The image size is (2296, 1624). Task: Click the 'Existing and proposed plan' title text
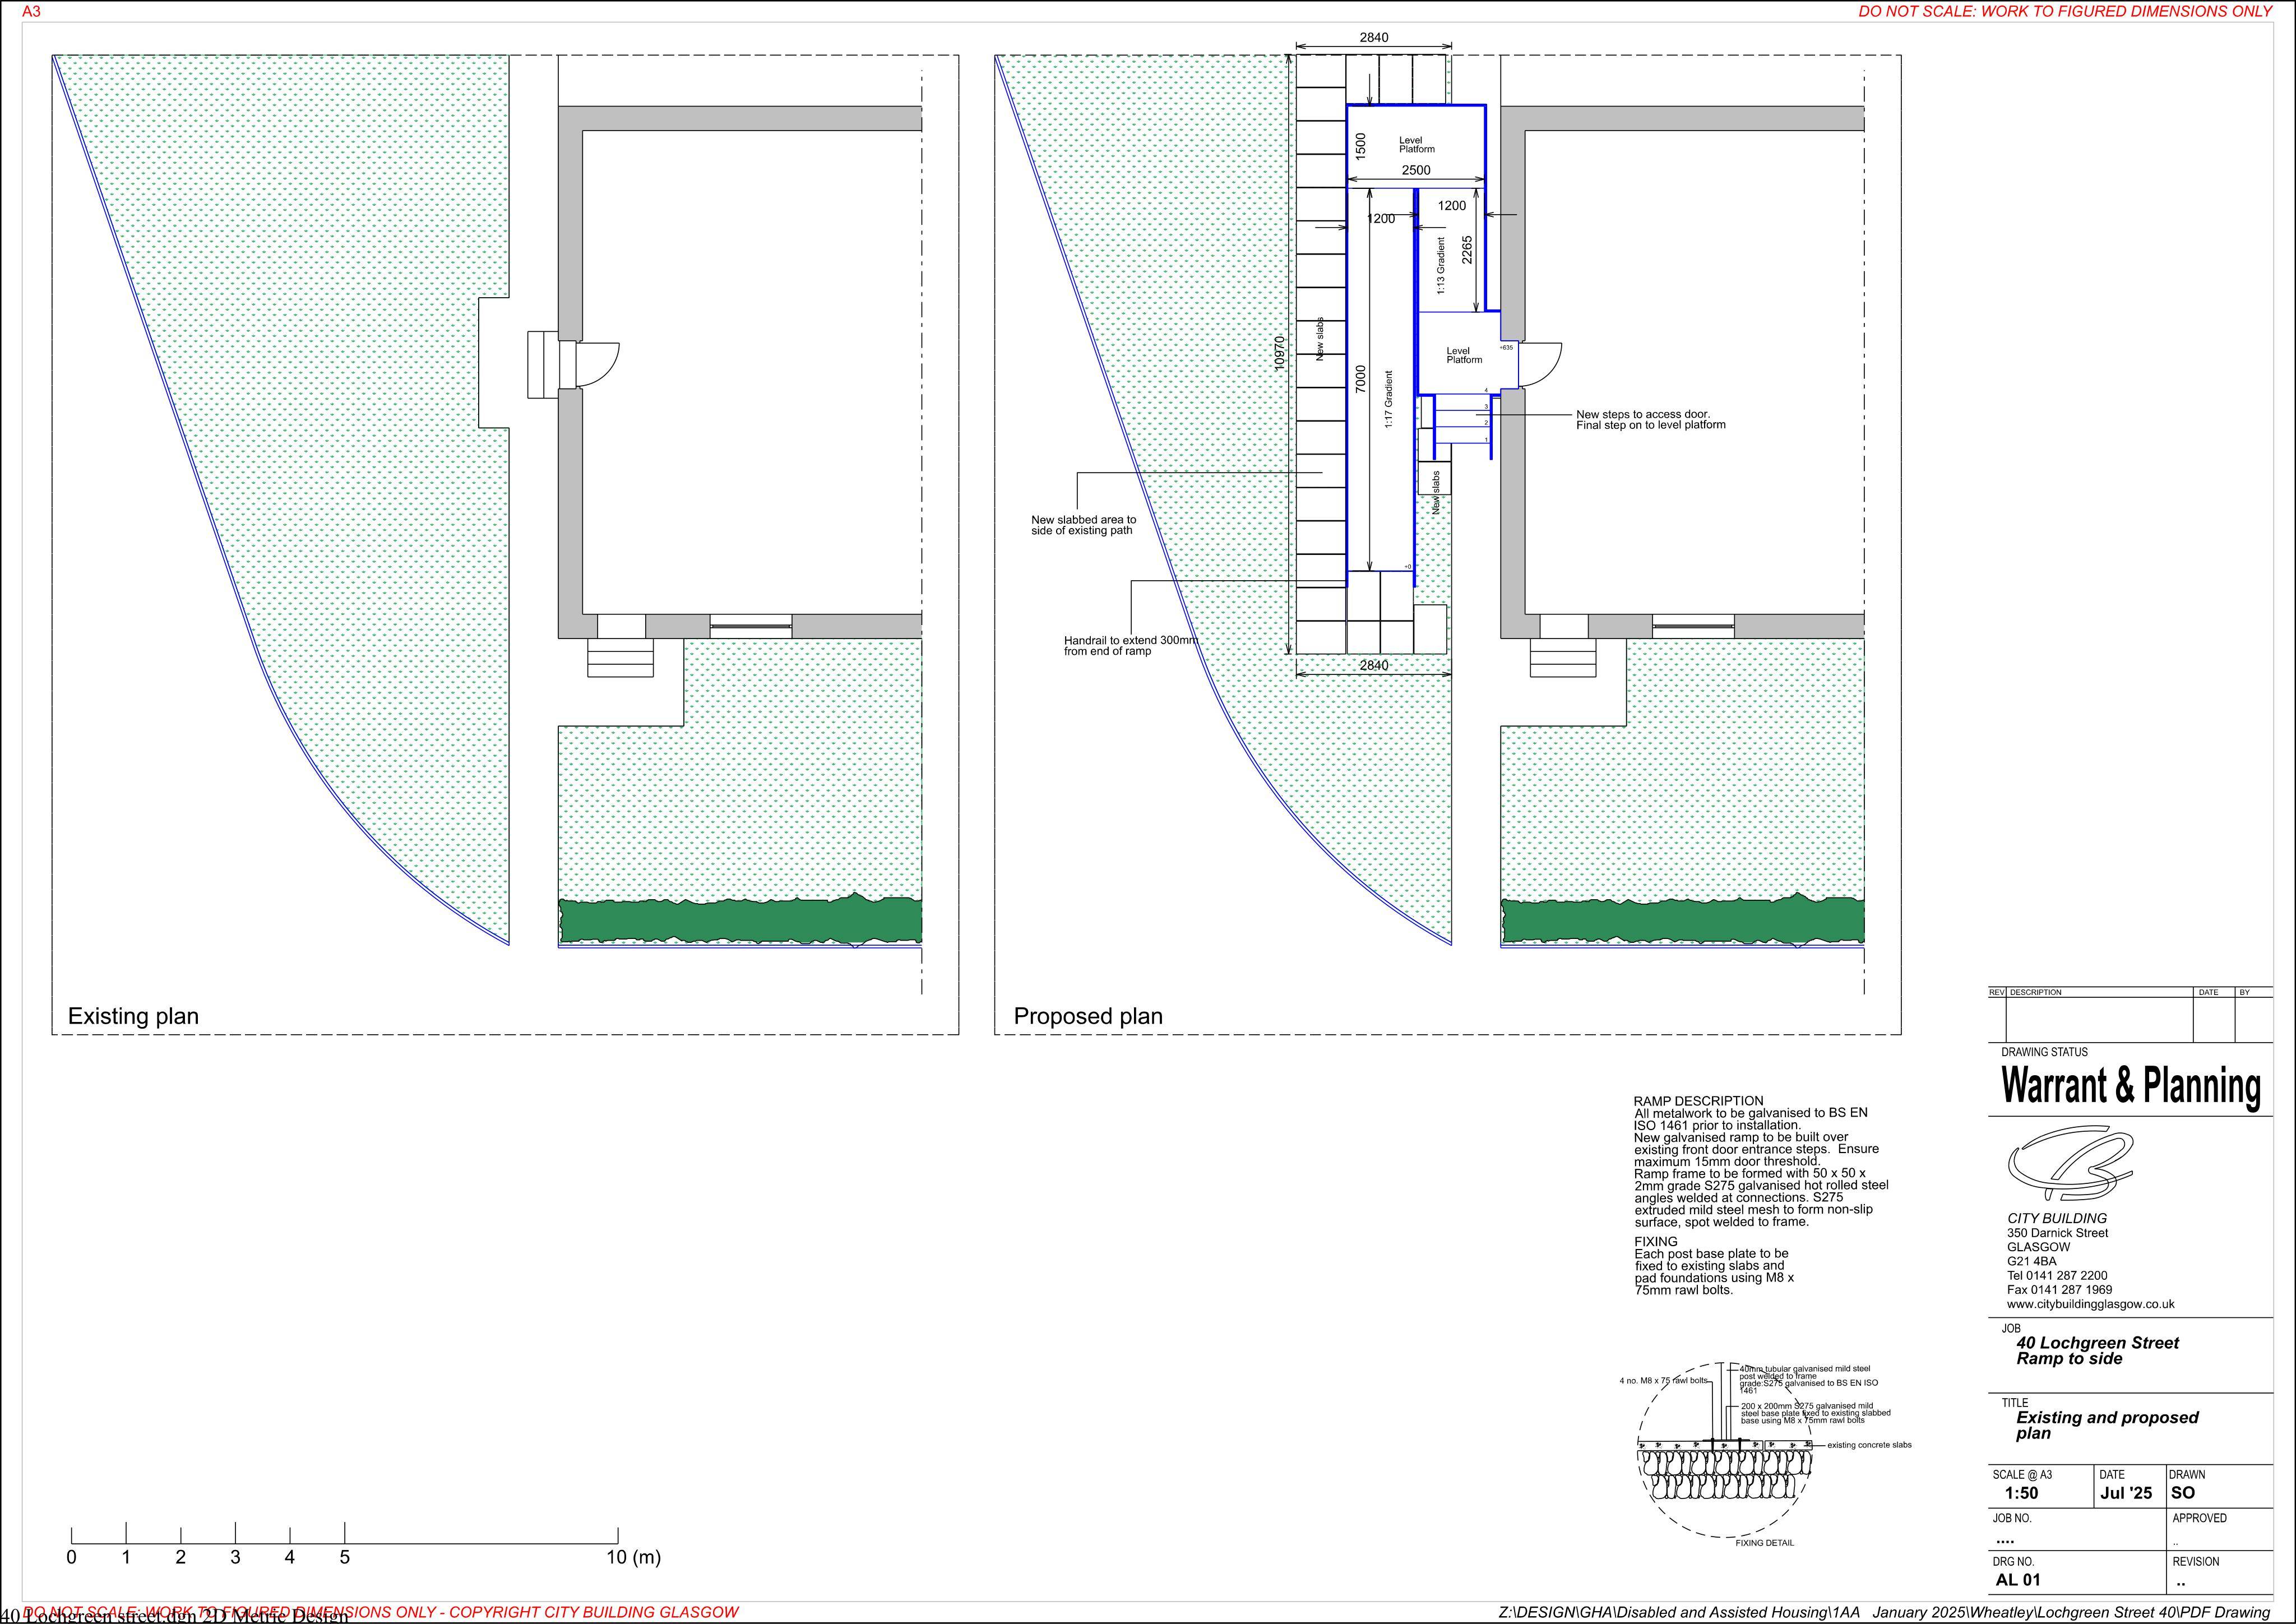click(2107, 1425)
